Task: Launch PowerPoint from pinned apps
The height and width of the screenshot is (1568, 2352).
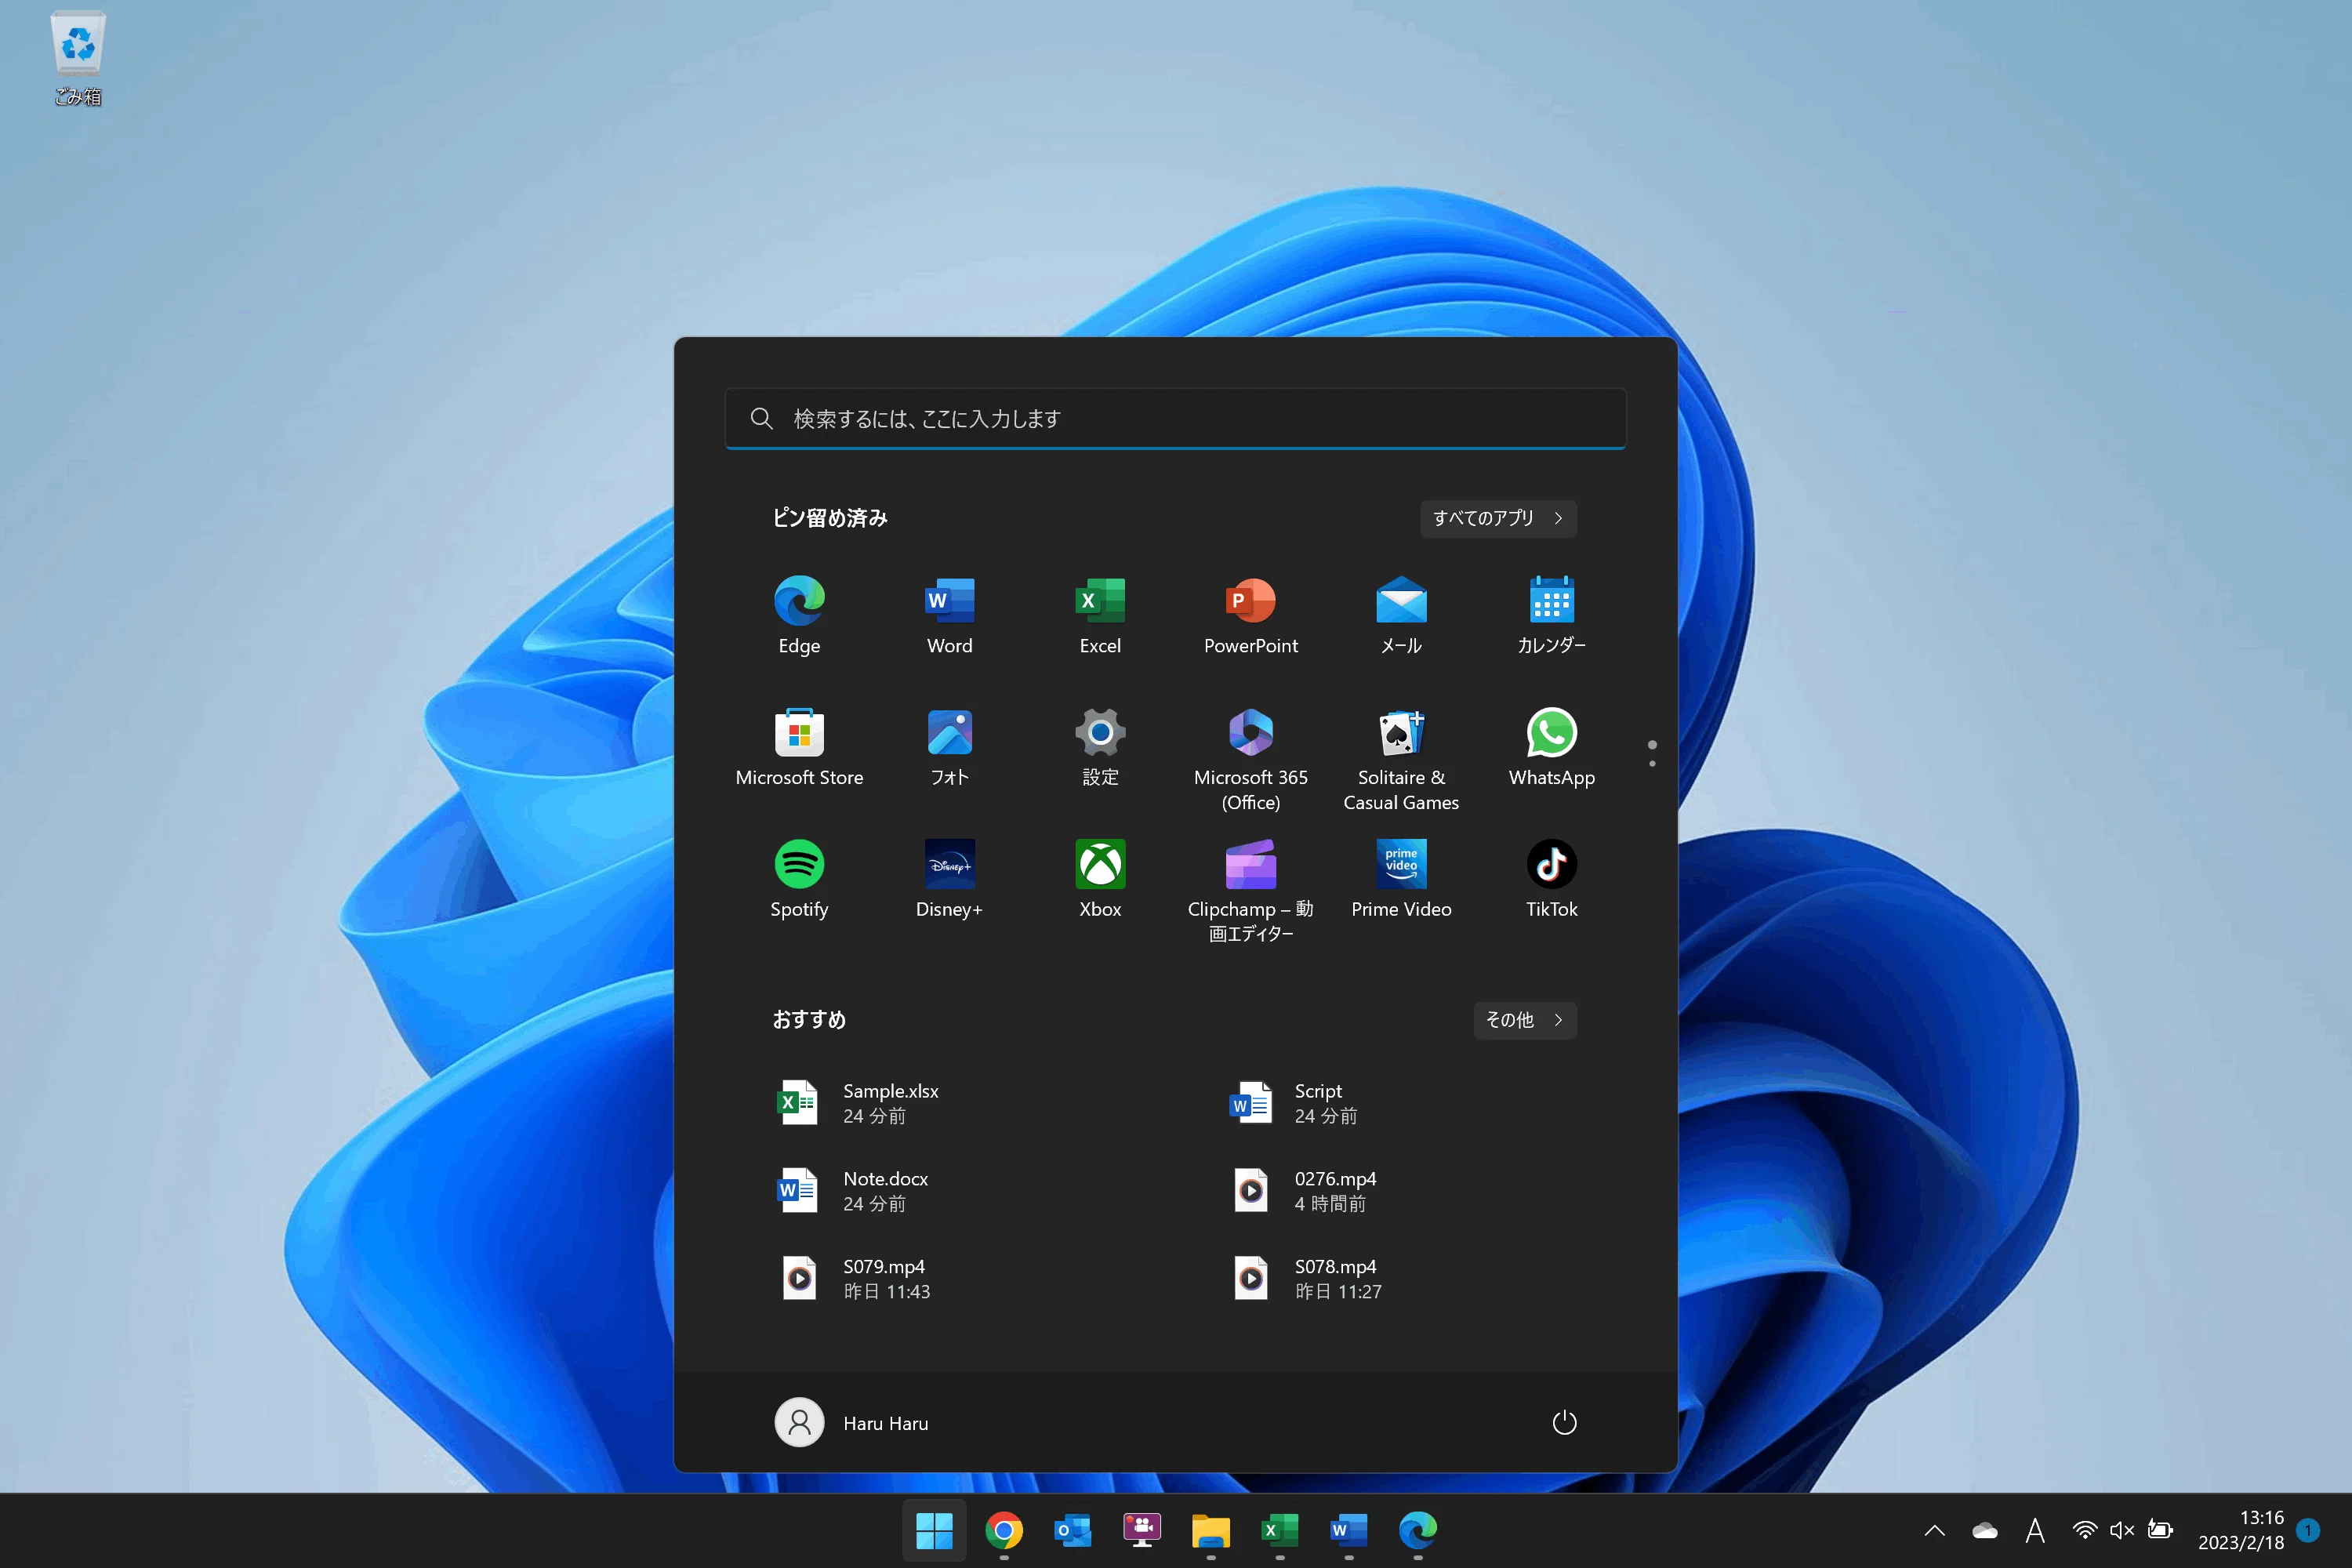Action: coord(1250,615)
